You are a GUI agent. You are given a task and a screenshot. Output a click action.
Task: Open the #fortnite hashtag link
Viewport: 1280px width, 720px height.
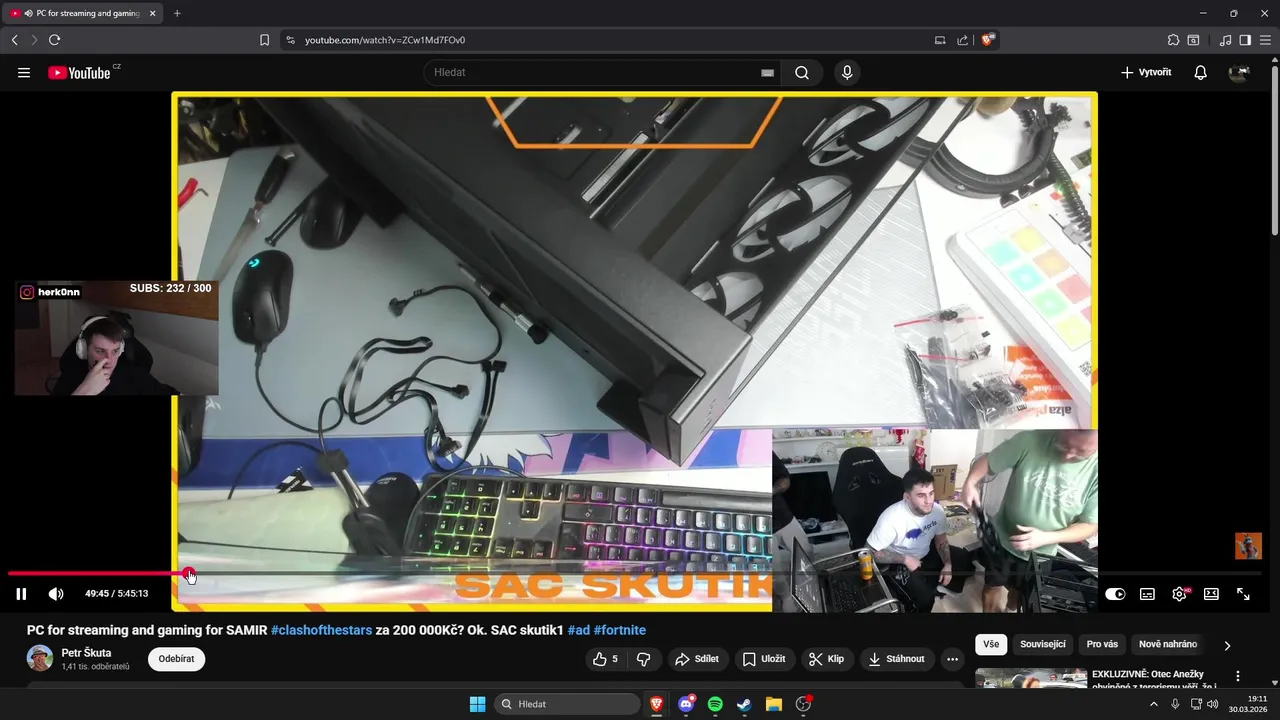click(619, 630)
